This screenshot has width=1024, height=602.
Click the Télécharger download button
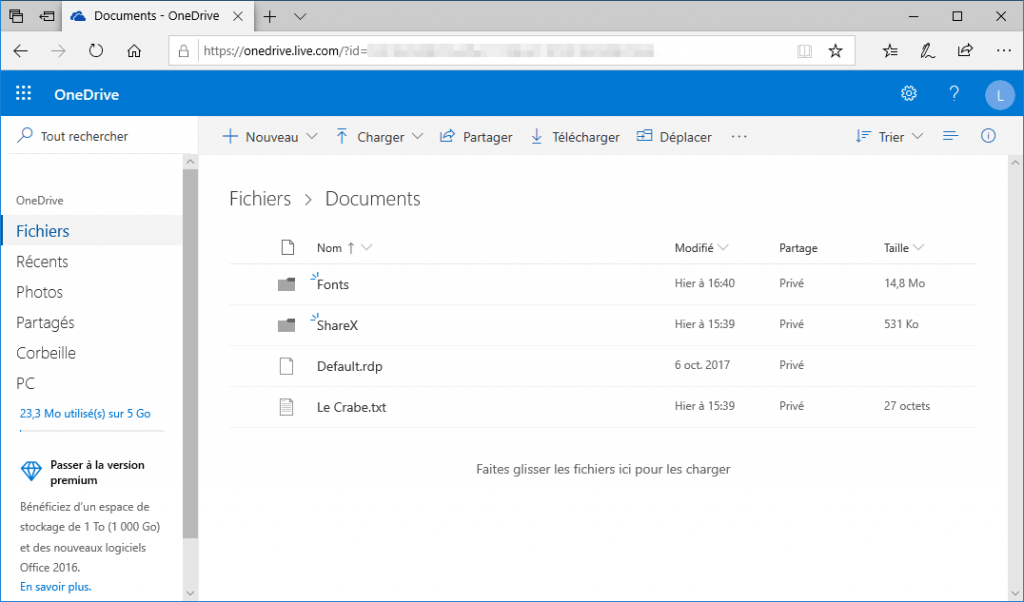pos(575,136)
